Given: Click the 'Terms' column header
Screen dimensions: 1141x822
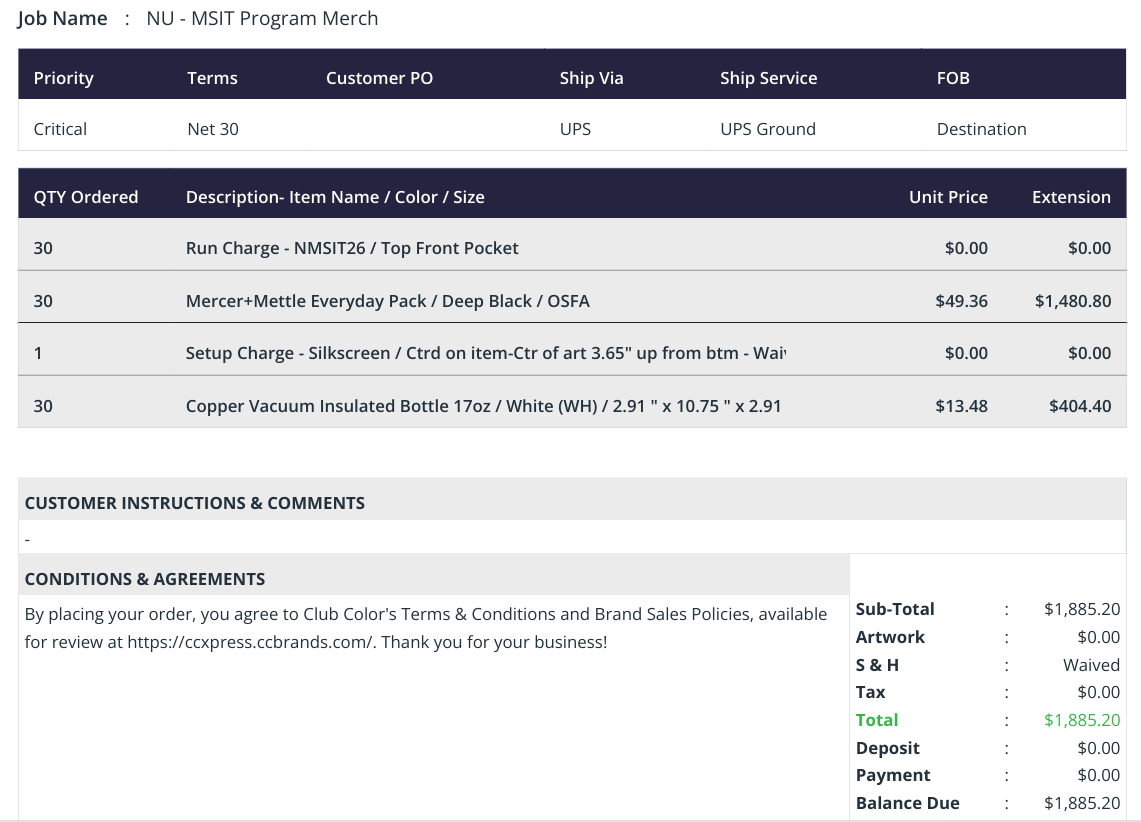Looking at the screenshot, I should point(212,78).
